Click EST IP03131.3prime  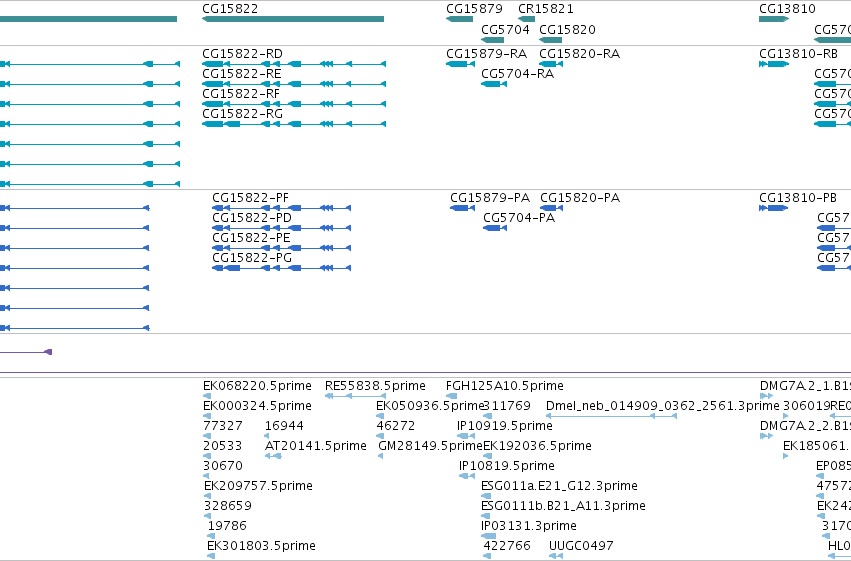529,526
